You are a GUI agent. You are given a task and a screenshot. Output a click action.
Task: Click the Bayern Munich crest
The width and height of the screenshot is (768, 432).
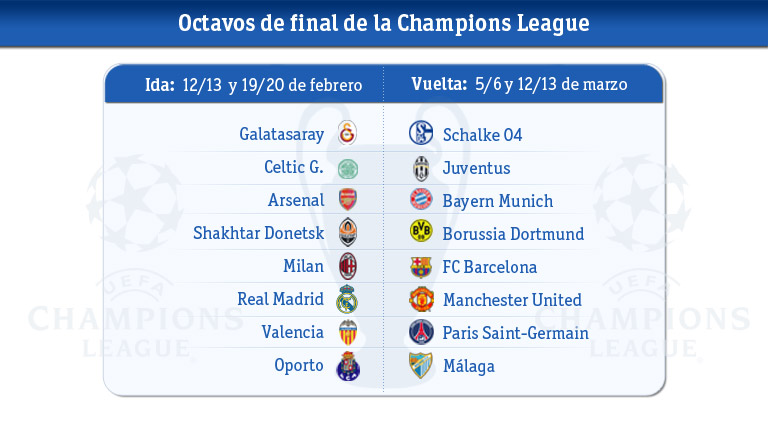coord(420,200)
